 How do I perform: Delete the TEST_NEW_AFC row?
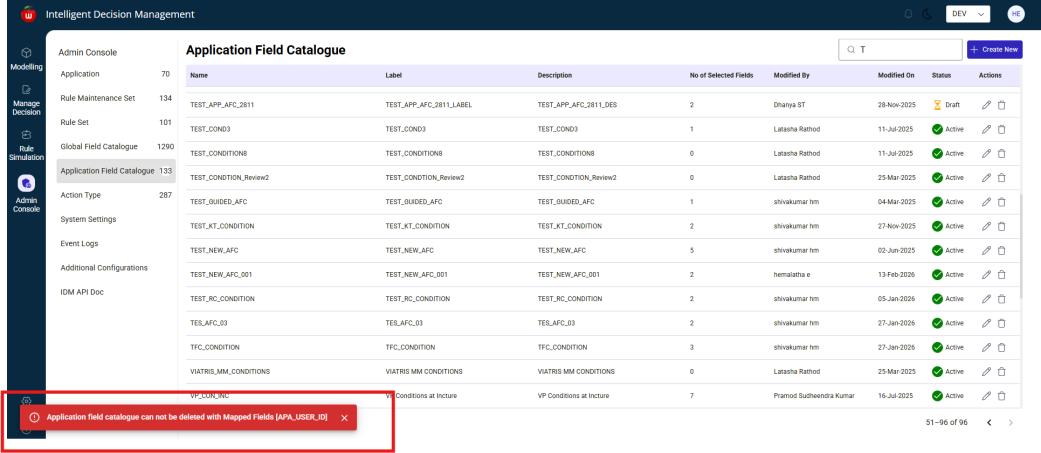[1002, 250]
